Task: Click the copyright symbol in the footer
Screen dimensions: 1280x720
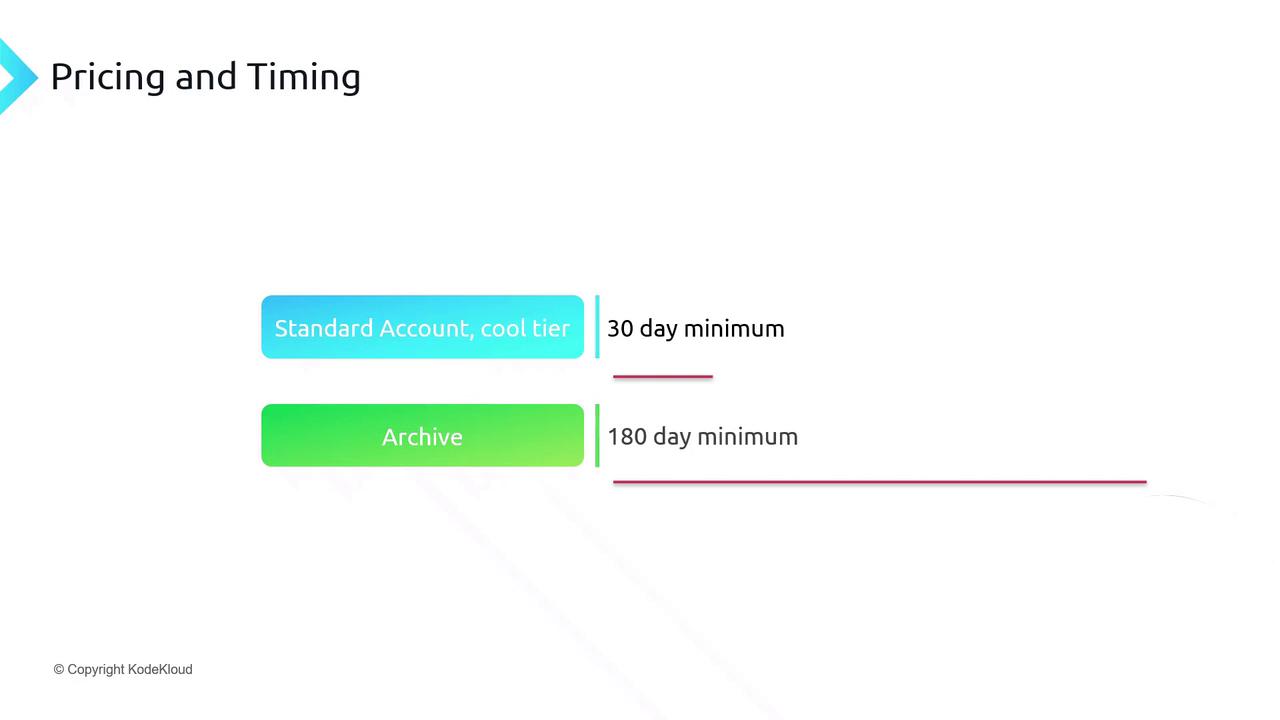Action: pos(59,669)
